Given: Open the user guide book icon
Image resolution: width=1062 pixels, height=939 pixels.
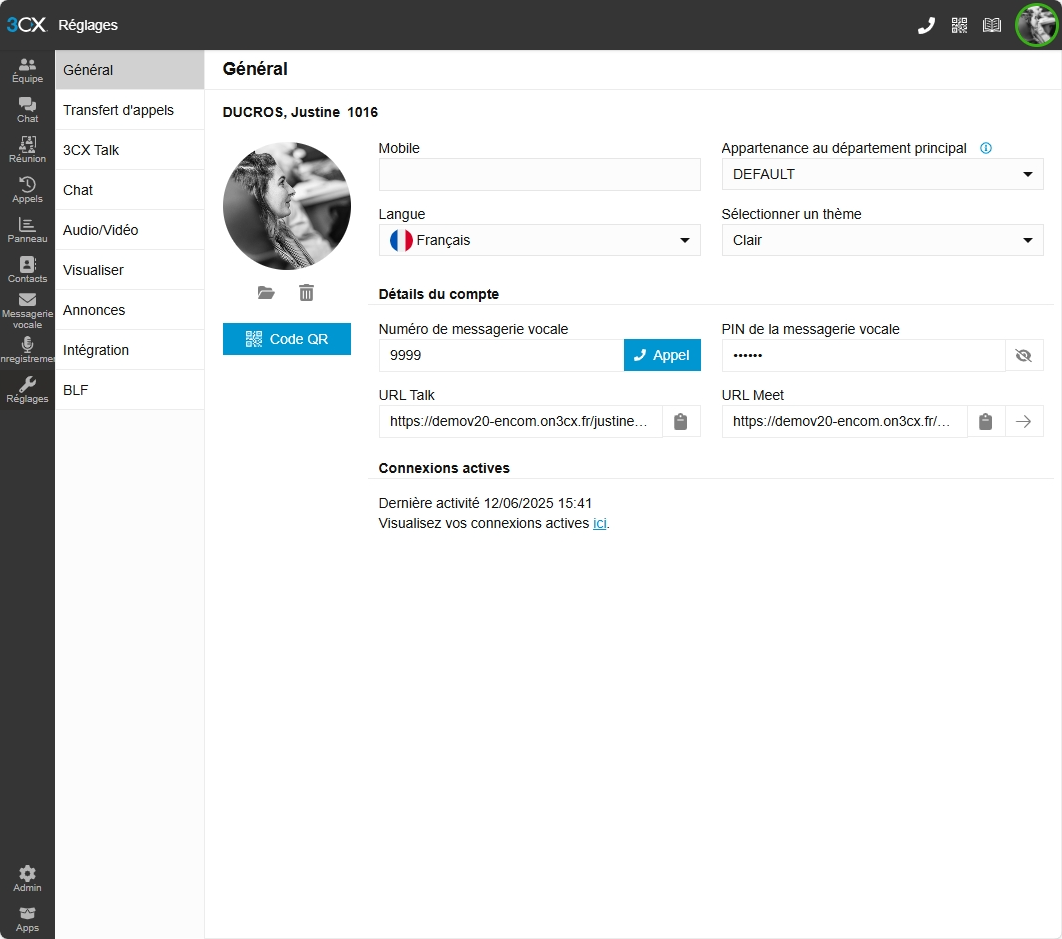Looking at the screenshot, I should click(992, 26).
